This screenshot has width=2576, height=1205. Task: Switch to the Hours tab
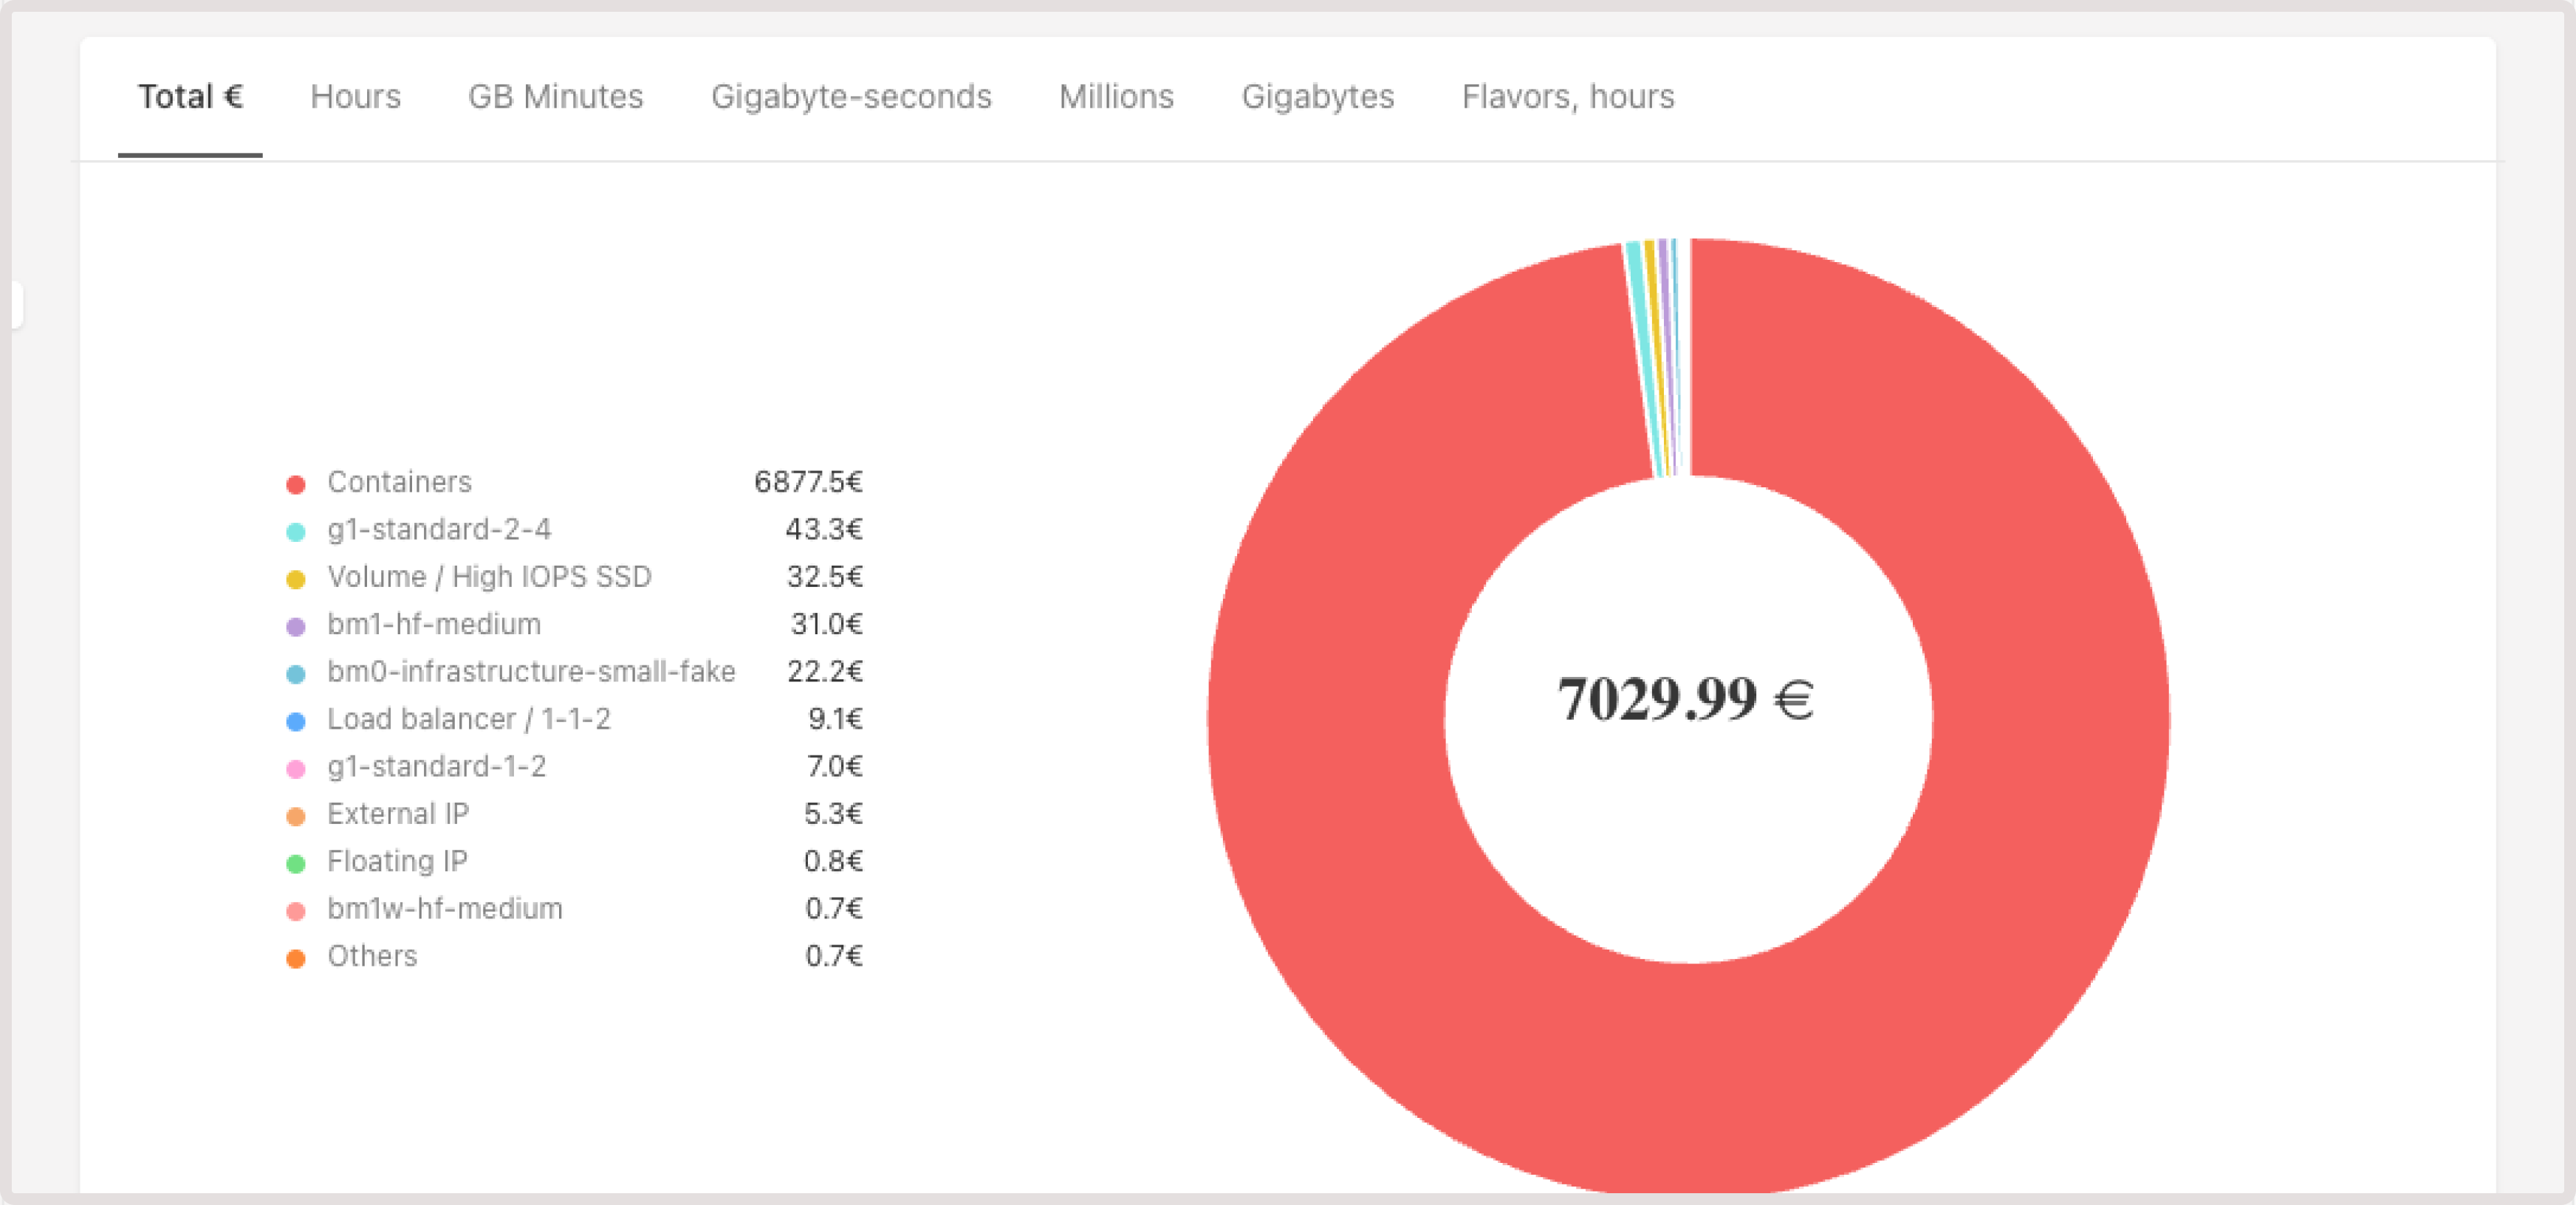(356, 97)
